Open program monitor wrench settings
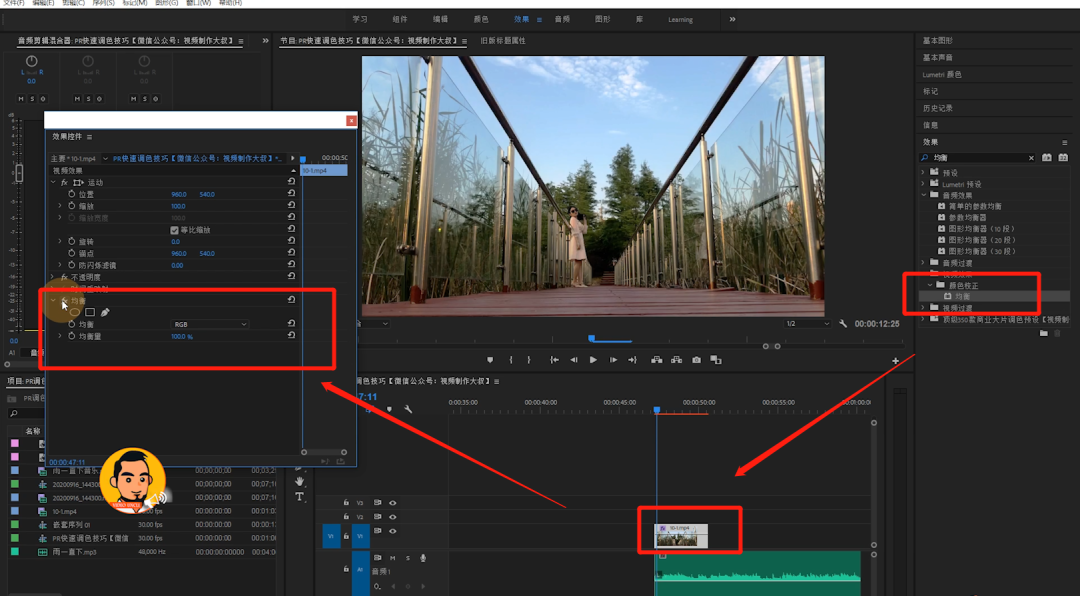1080x596 pixels. 843,323
